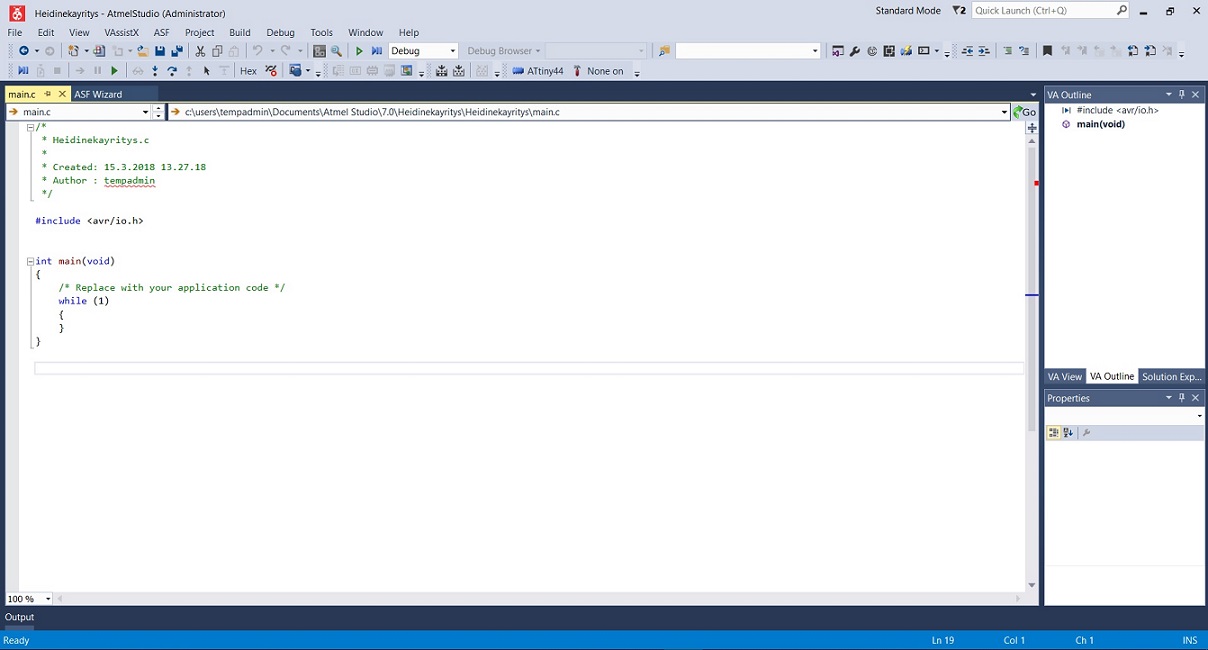Open Device Programming wrench icon
The width and height of the screenshot is (1208, 650).
pos(855,50)
